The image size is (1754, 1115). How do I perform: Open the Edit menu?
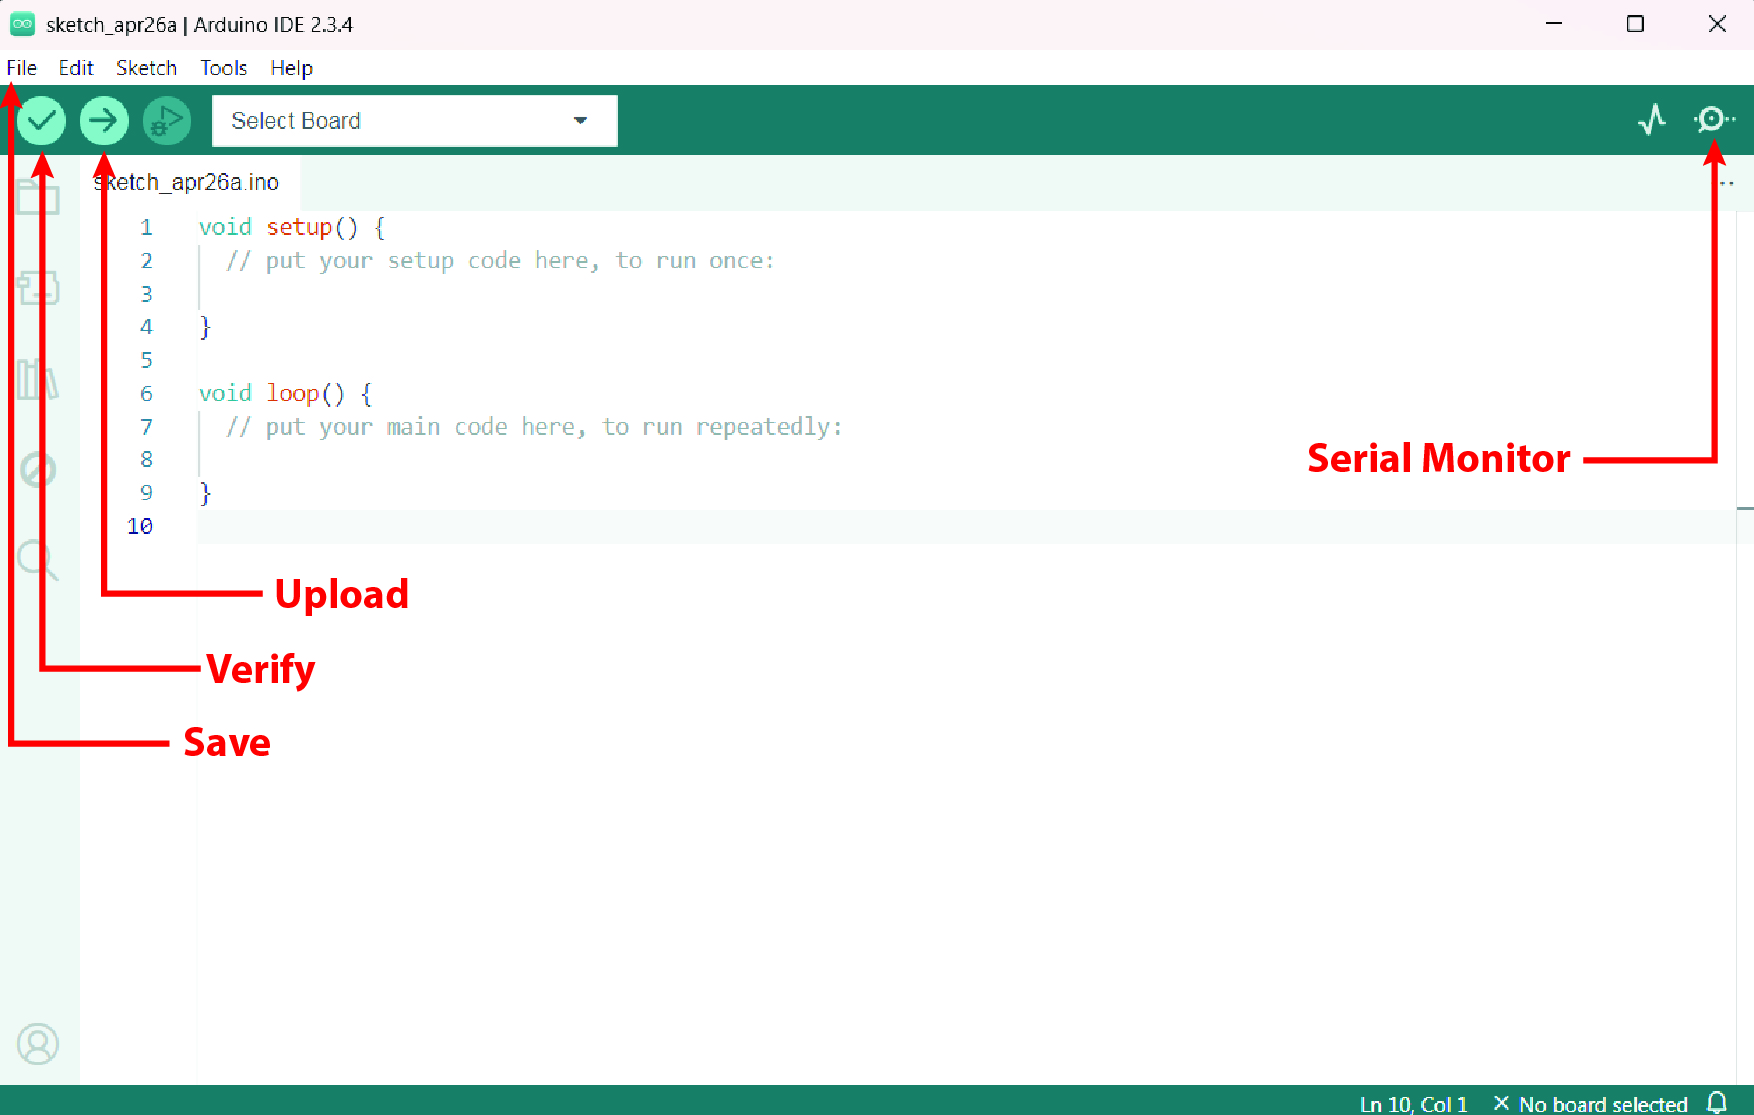(x=76, y=68)
